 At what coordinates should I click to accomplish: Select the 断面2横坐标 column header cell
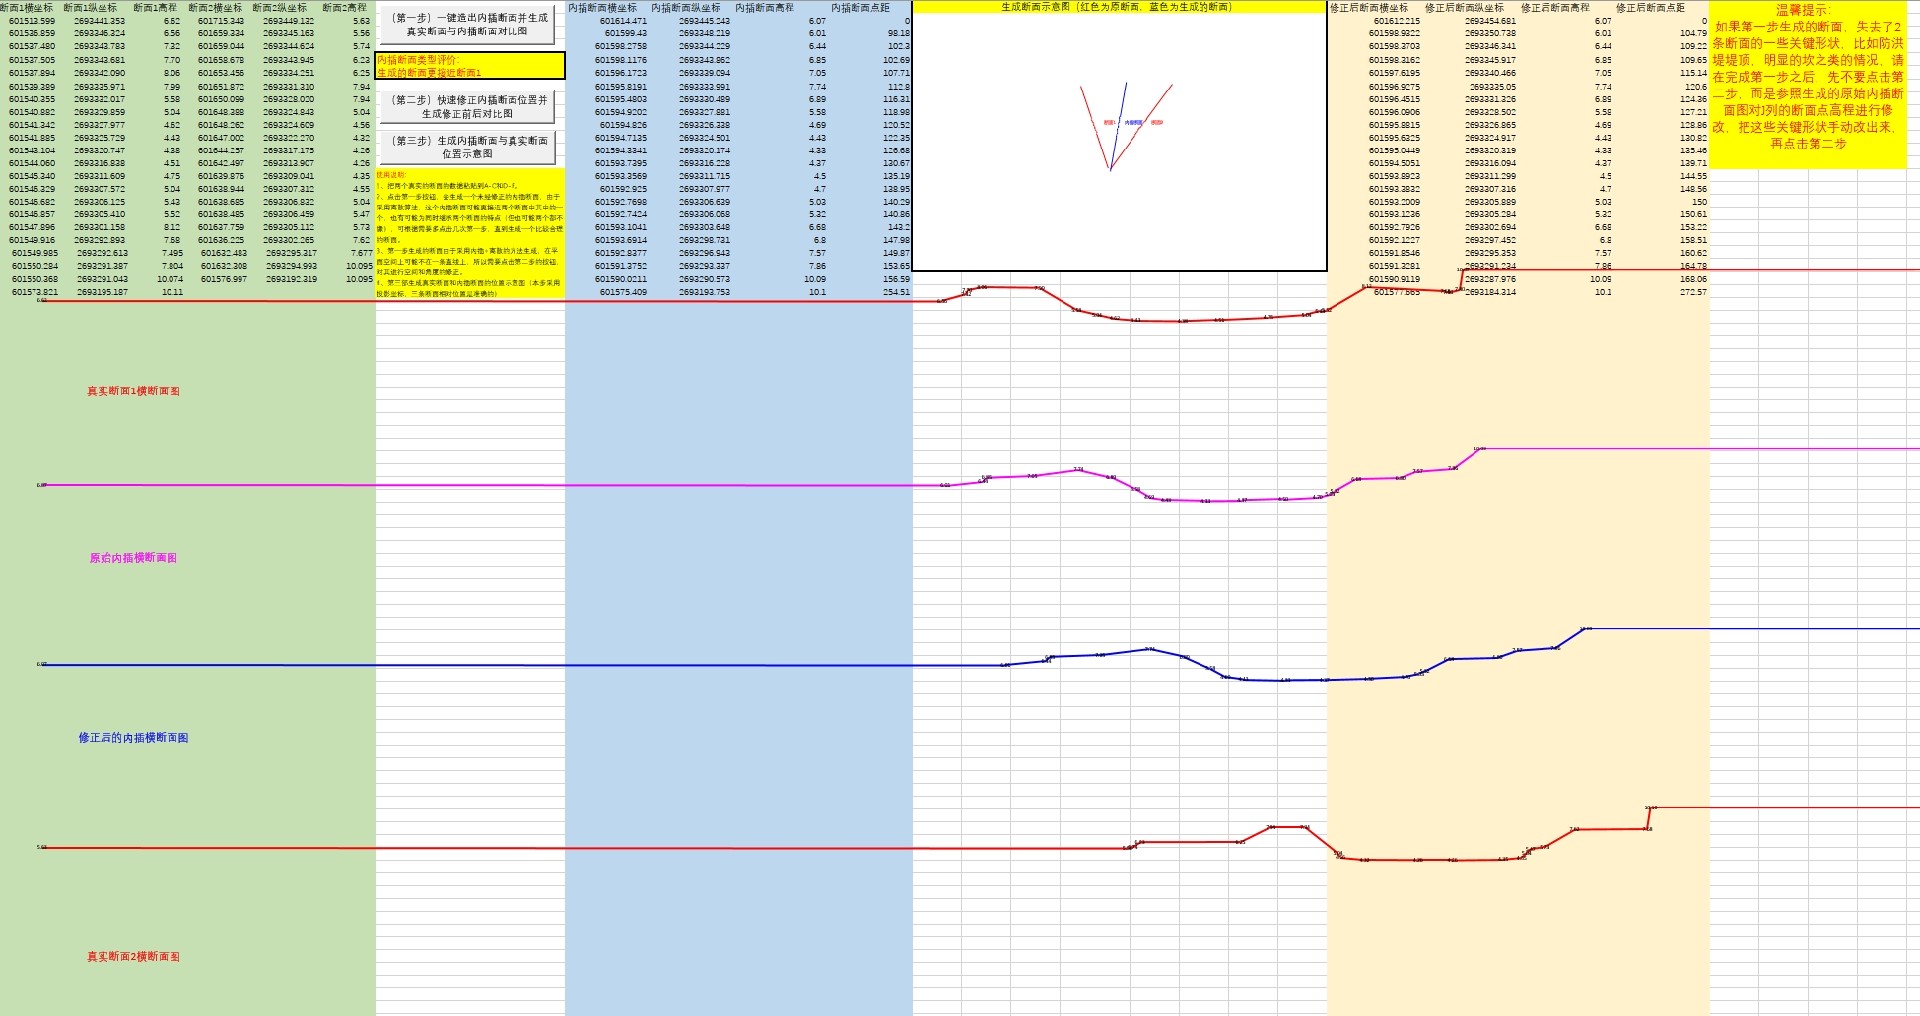(x=215, y=7)
